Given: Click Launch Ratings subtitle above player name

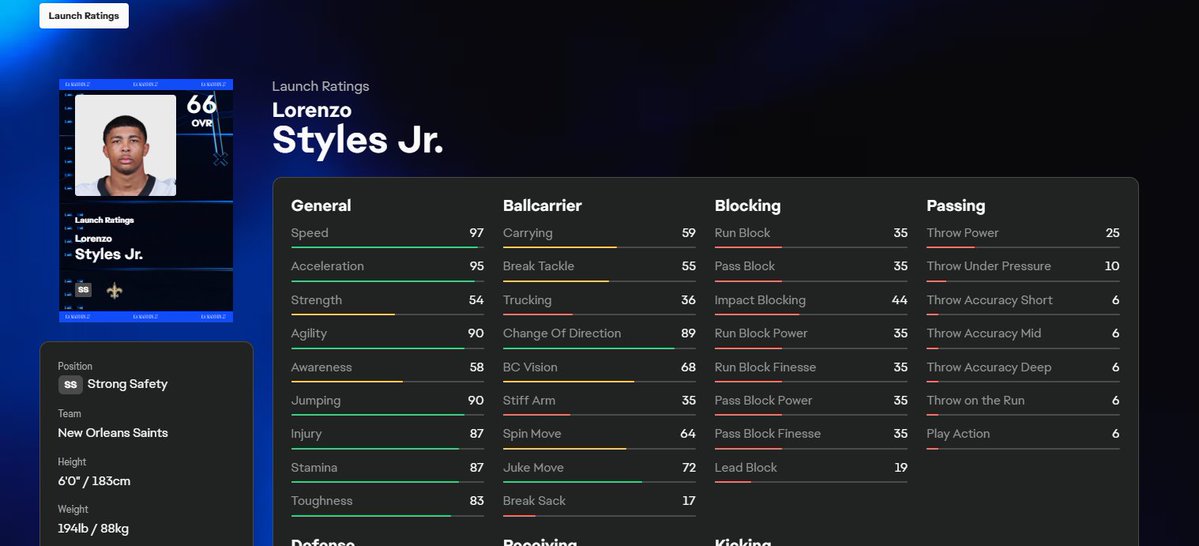Looking at the screenshot, I should pos(320,86).
